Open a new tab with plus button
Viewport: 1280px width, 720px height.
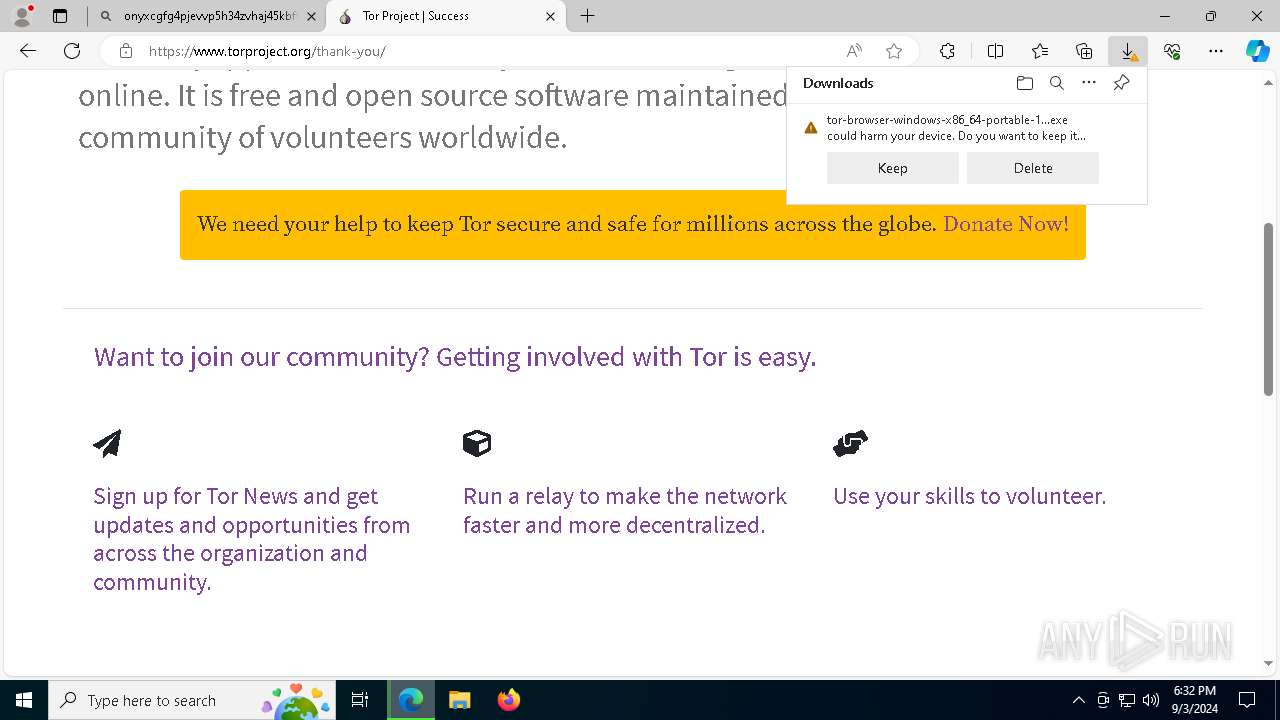point(588,16)
